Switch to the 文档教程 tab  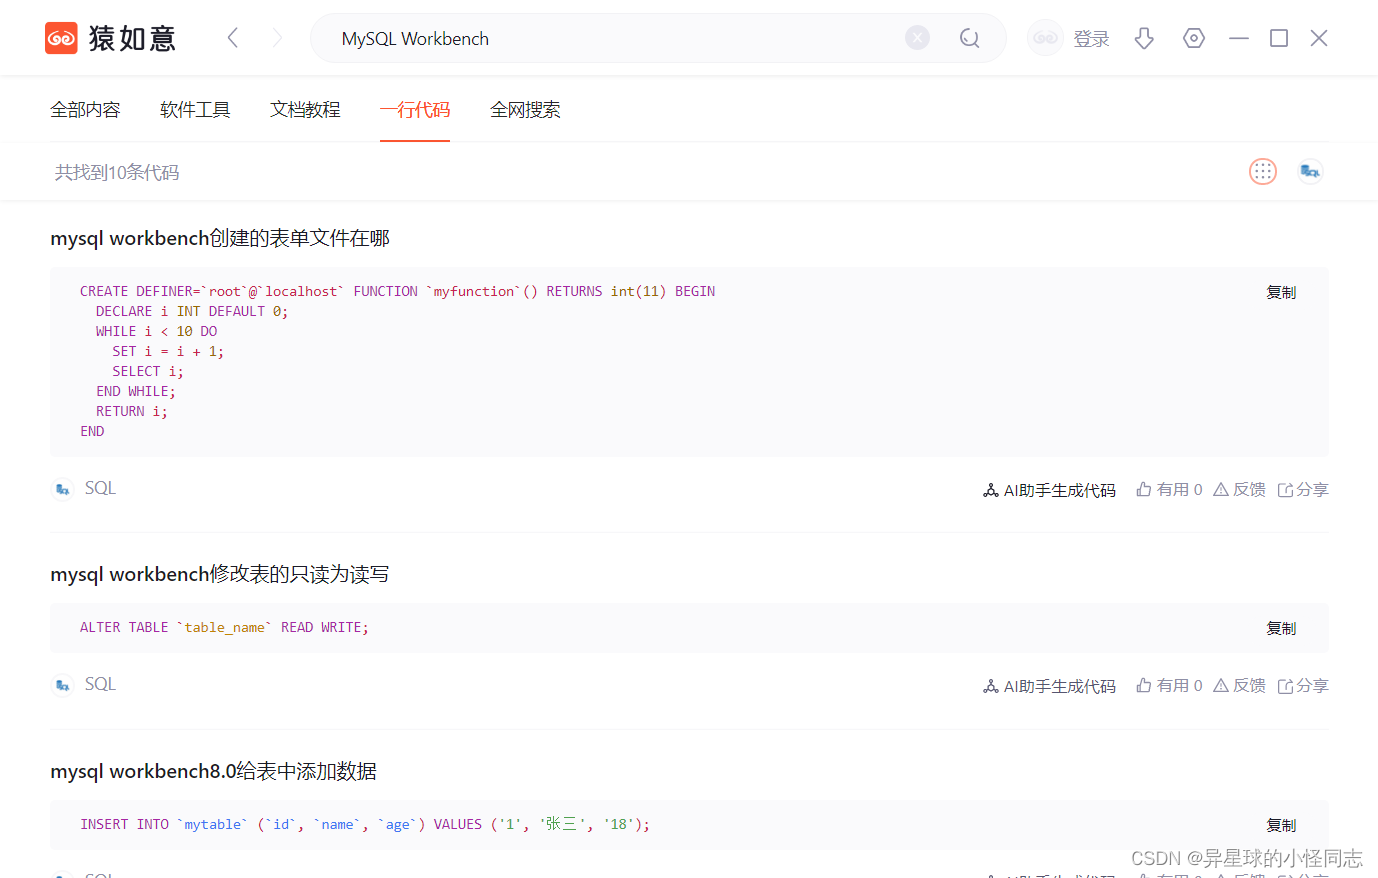pyautogui.click(x=305, y=110)
